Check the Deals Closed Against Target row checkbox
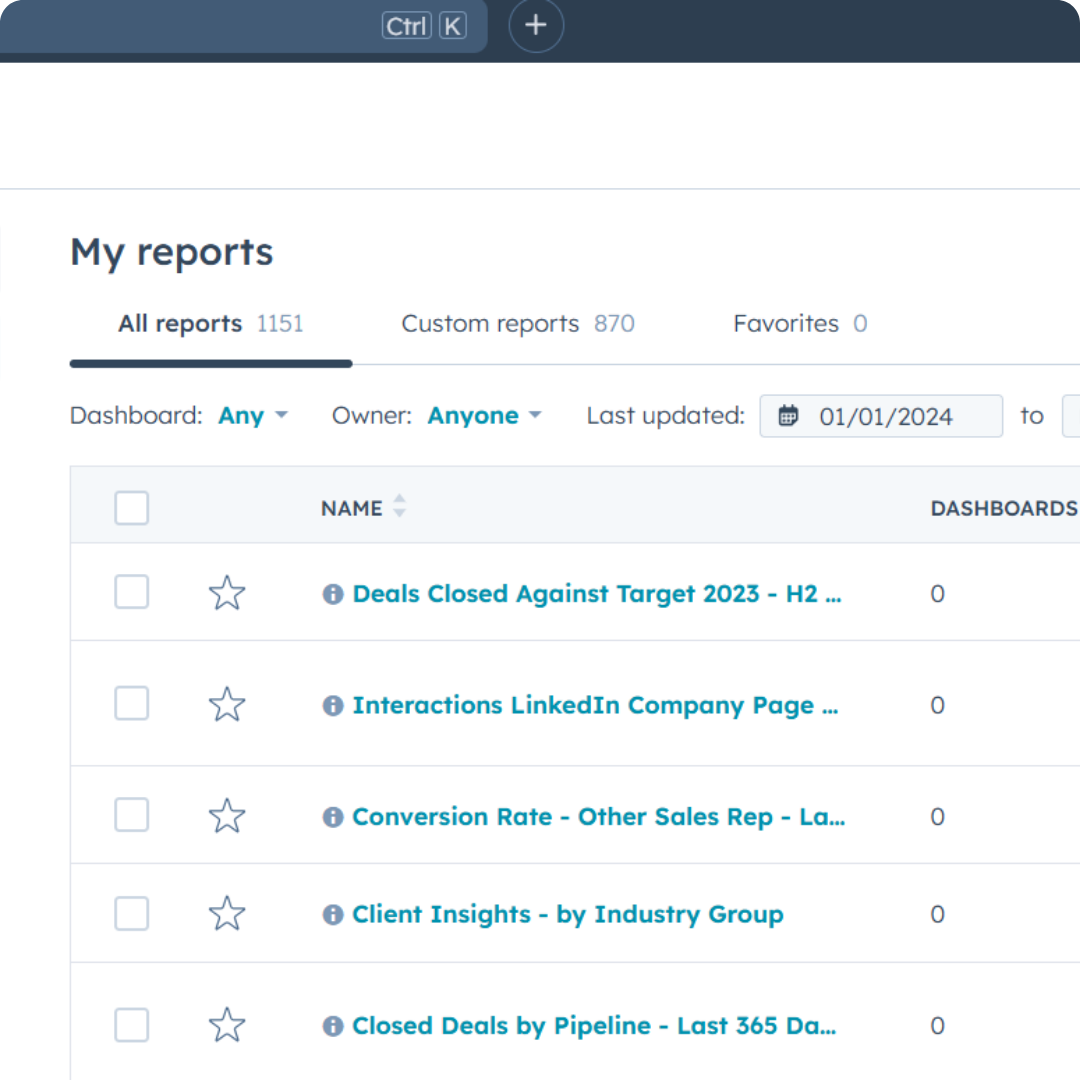The image size is (1080, 1080). pos(132,592)
